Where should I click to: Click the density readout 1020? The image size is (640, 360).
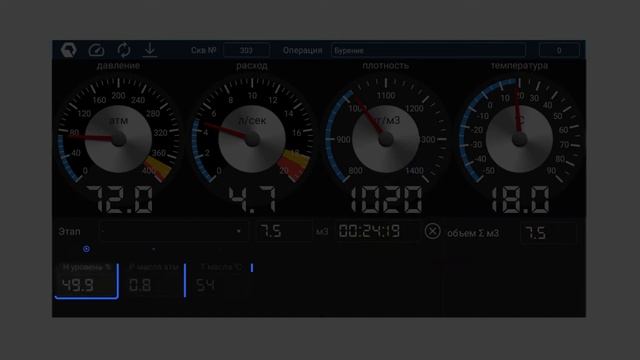click(386, 200)
